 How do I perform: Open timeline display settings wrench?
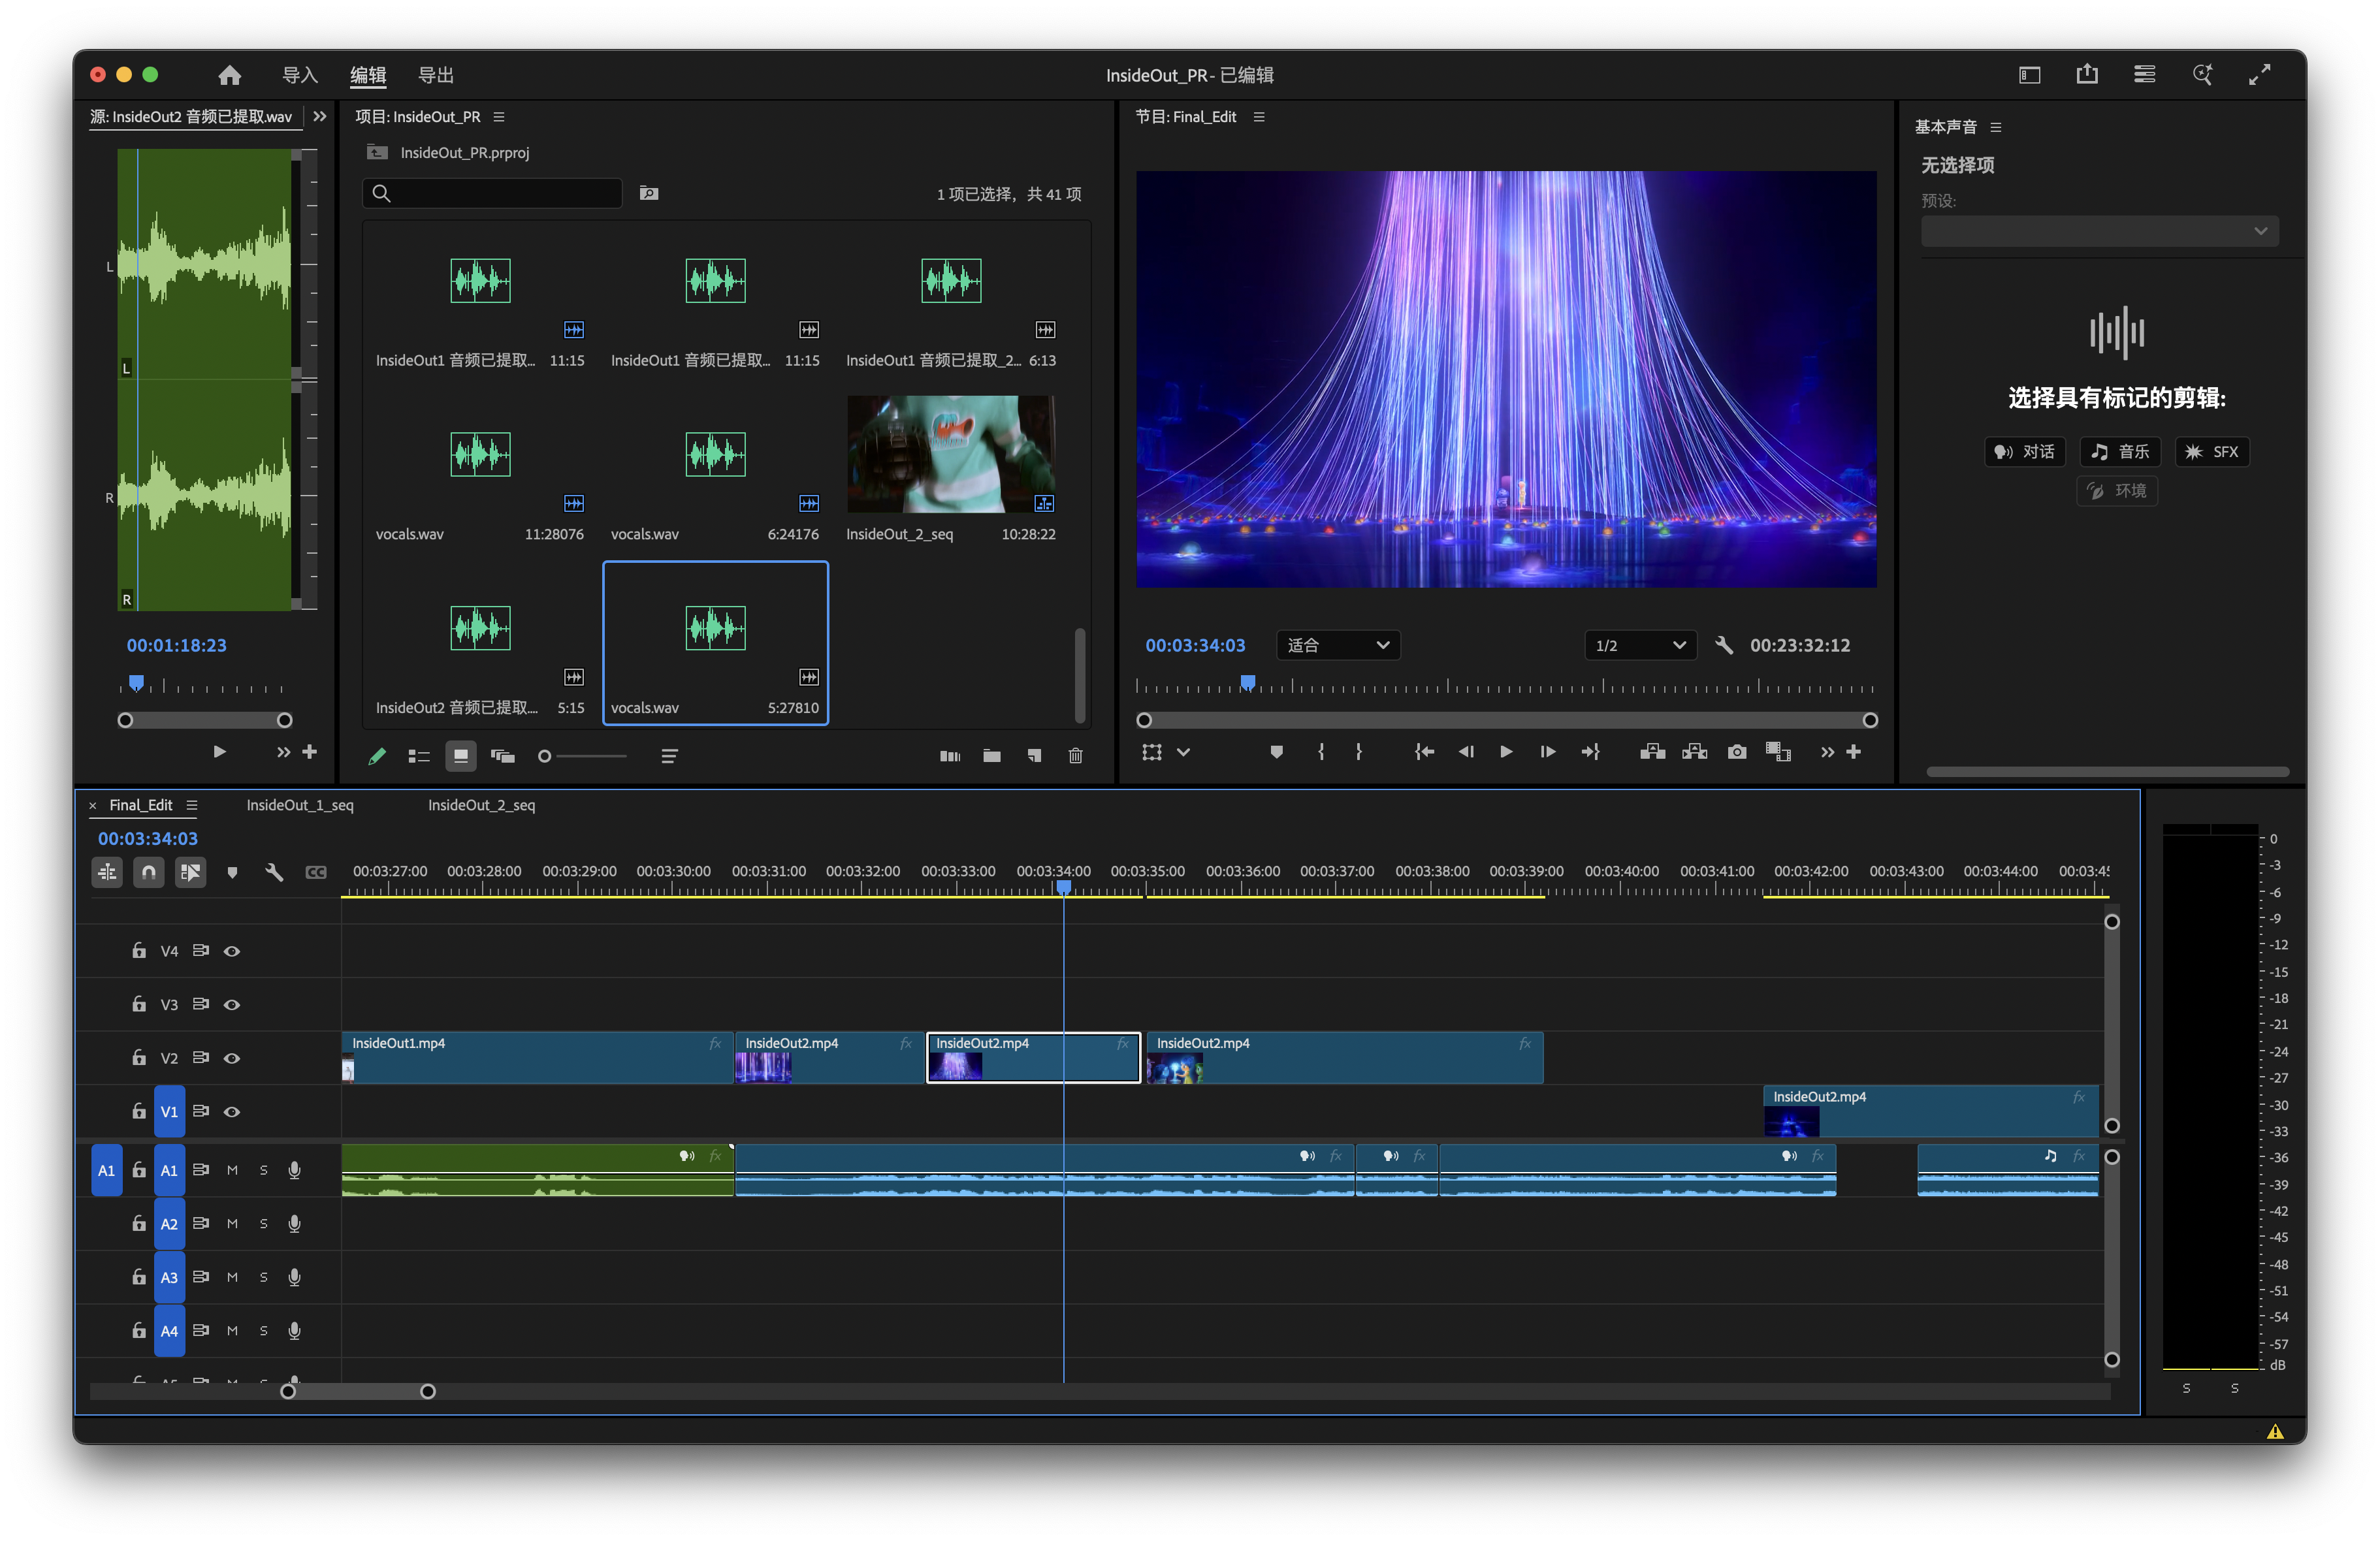coord(274,872)
